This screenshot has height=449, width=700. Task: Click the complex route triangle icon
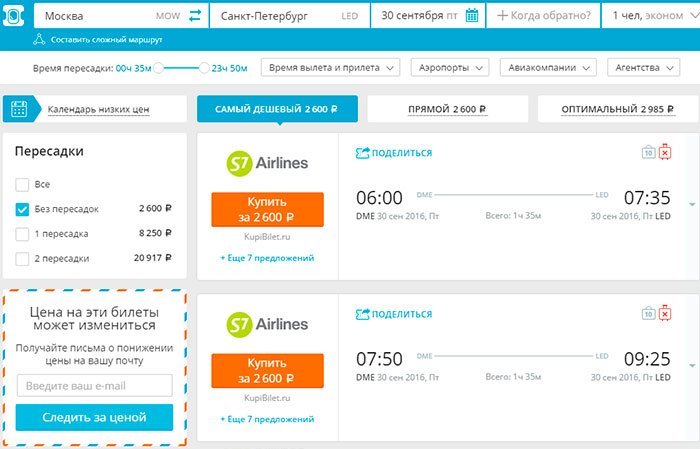click(39, 39)
